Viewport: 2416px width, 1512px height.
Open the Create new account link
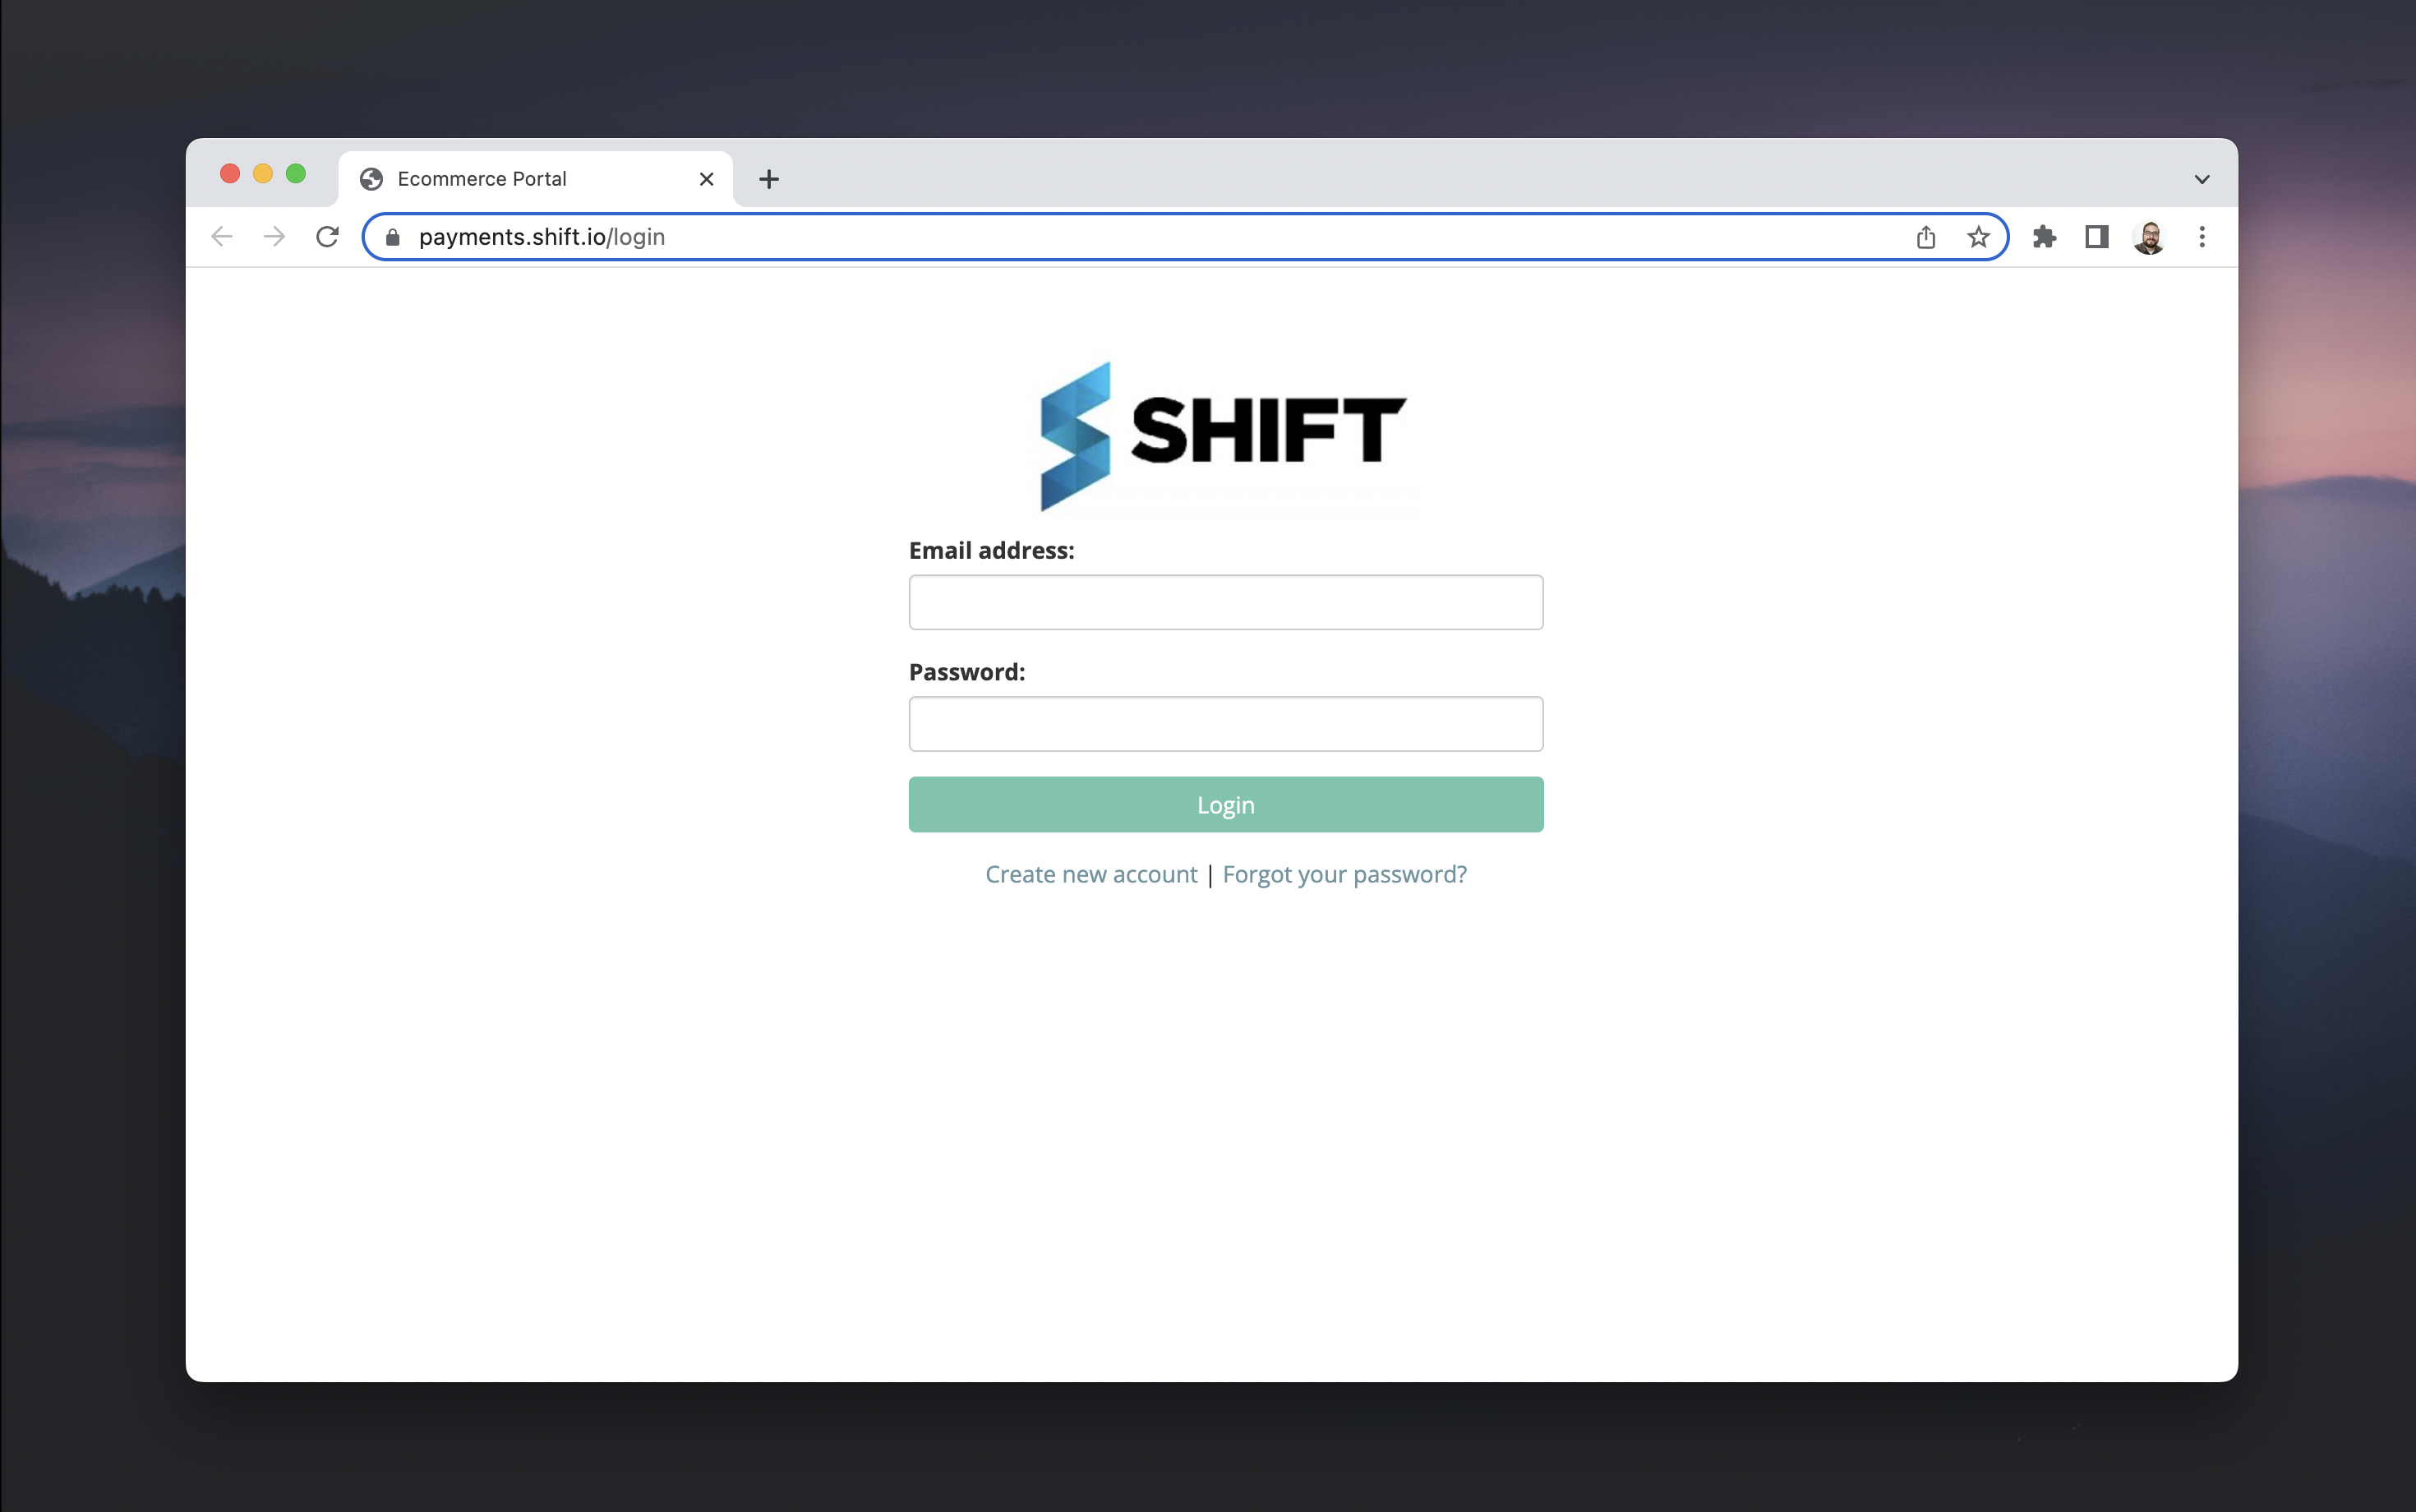[x=1090, y=874]
